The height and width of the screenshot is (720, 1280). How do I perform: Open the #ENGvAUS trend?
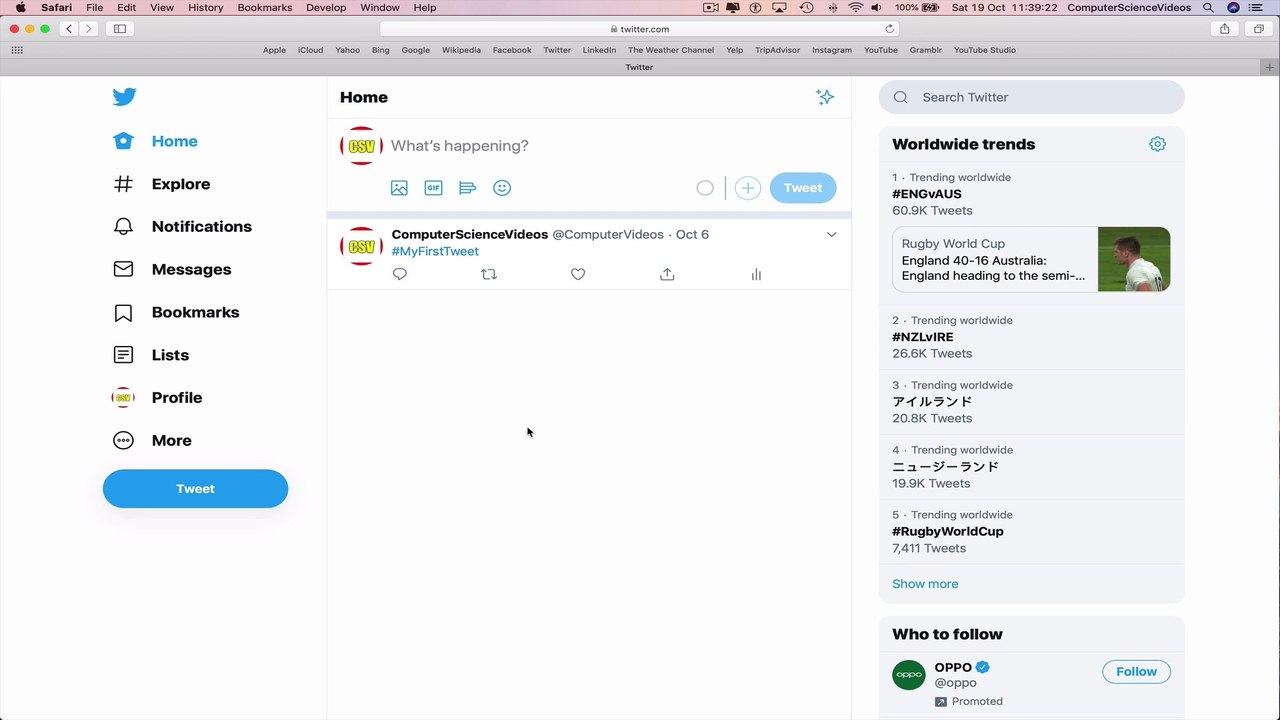tap(927, 194)
